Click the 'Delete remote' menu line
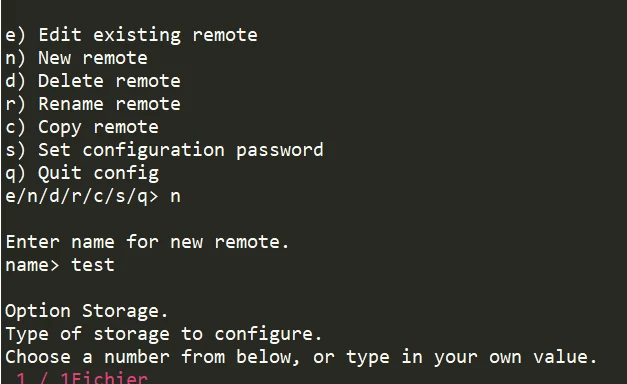The width and height of the screenshot is (627, 384). 93,81
